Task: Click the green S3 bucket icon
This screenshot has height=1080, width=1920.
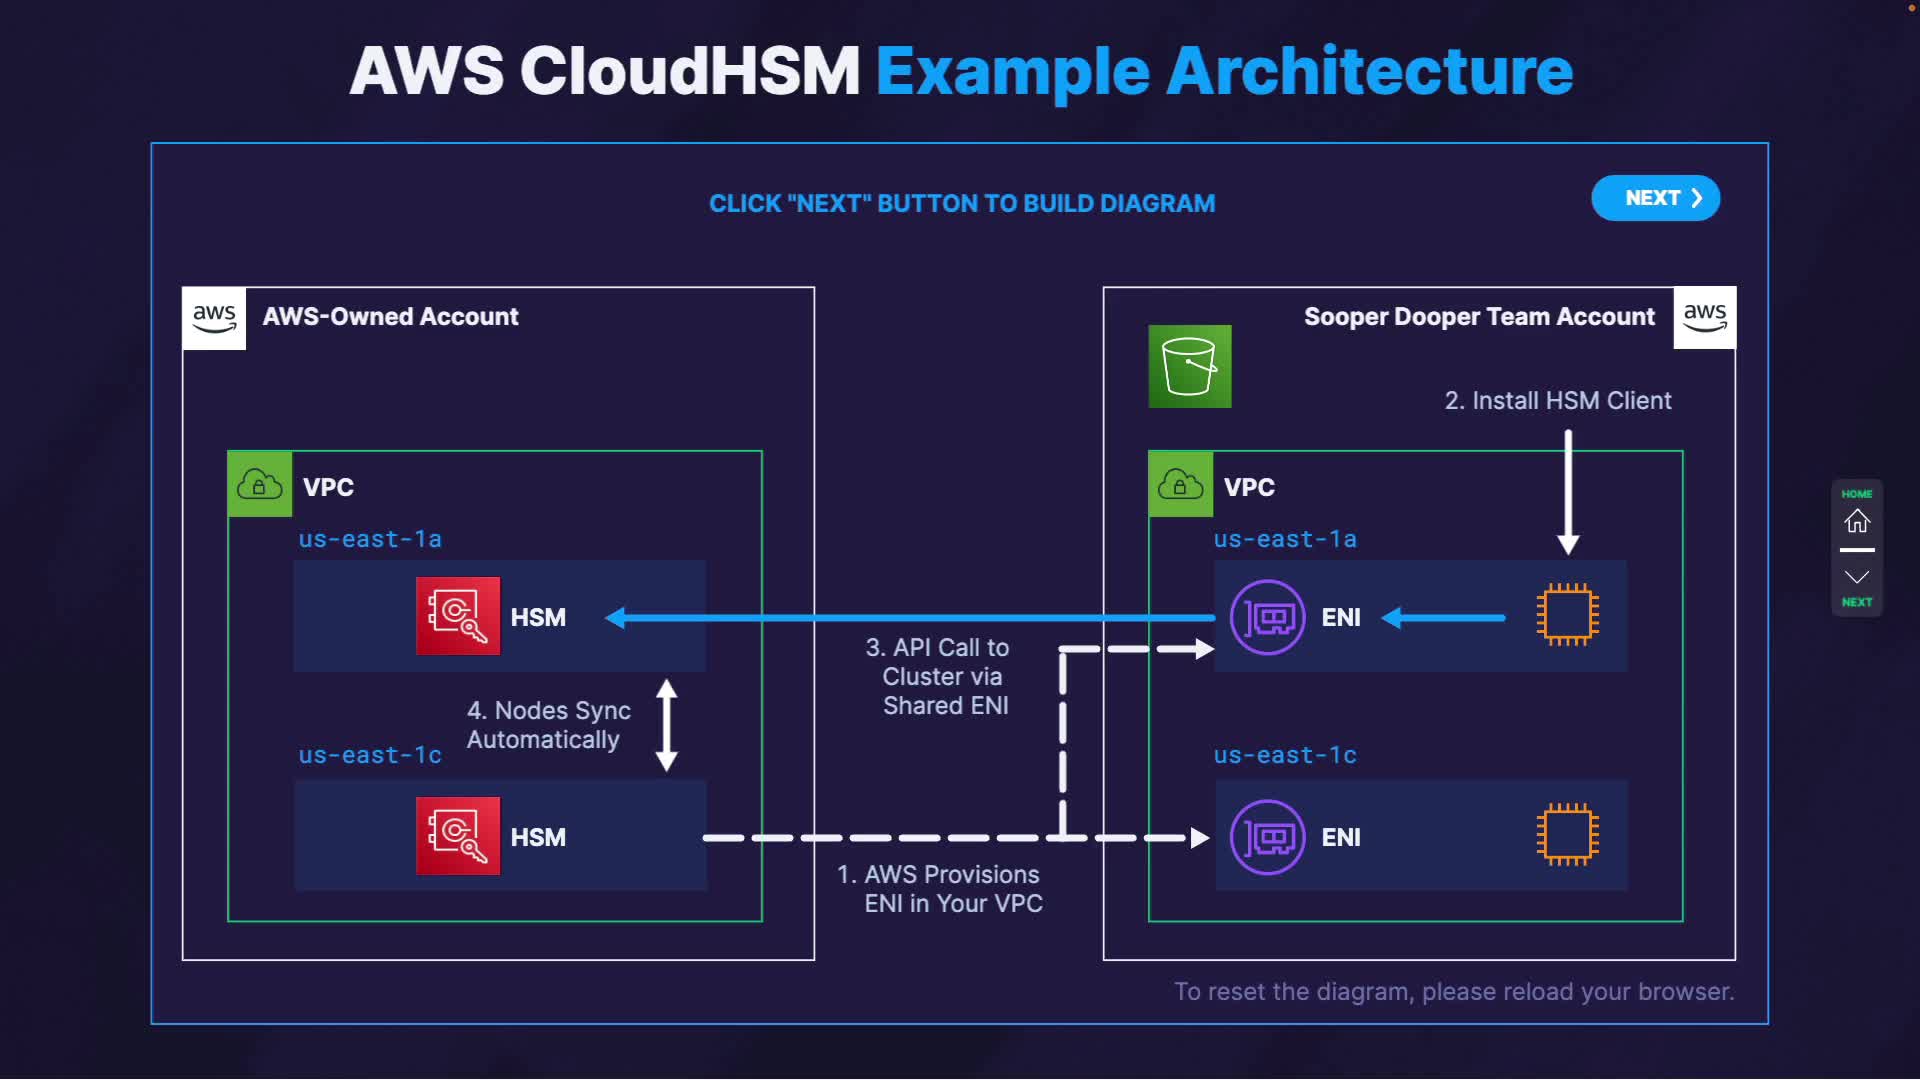Action: click(x=1189, y=366)
